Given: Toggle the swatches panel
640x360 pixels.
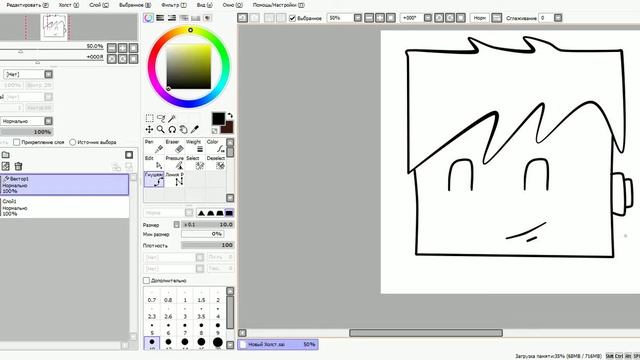Looking at the screenshot, I should click(x=196, y=18).
